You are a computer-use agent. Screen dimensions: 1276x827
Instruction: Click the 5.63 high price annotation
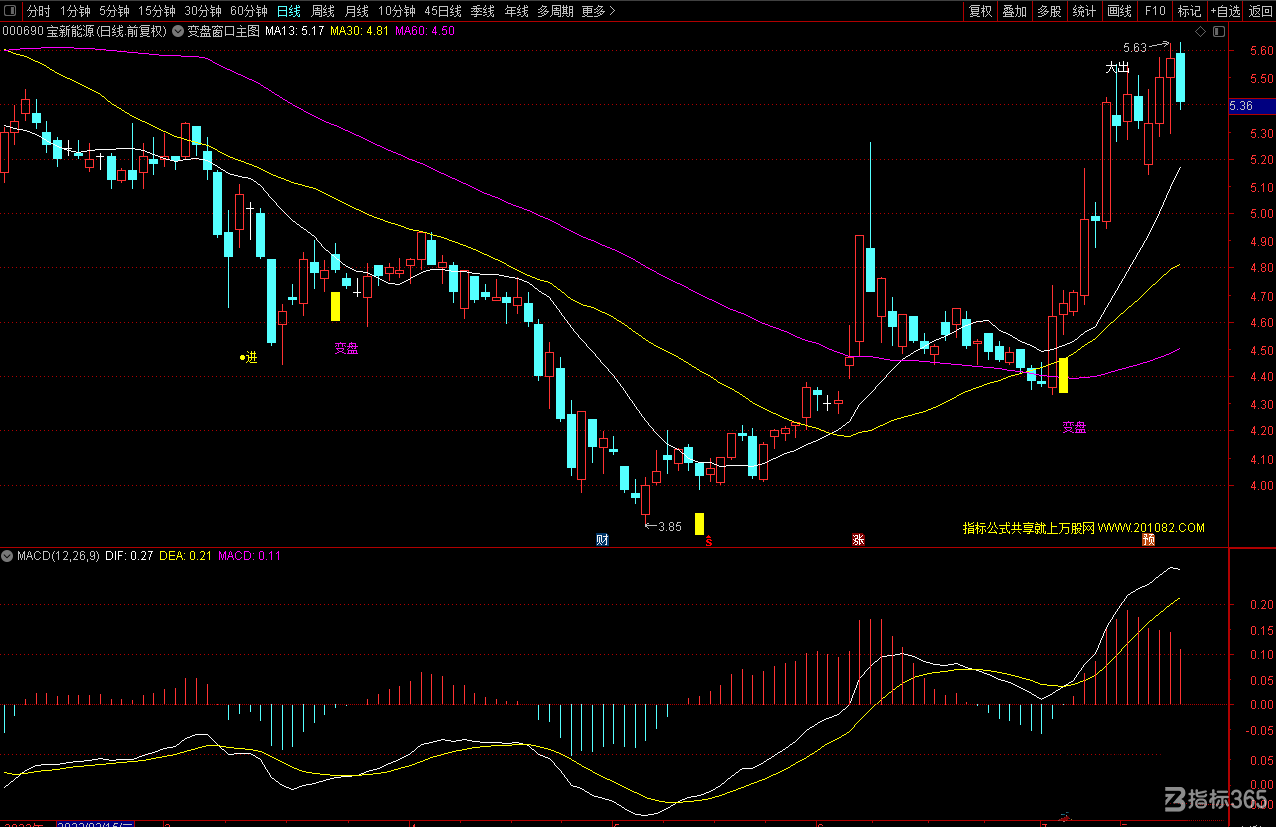1135,47
